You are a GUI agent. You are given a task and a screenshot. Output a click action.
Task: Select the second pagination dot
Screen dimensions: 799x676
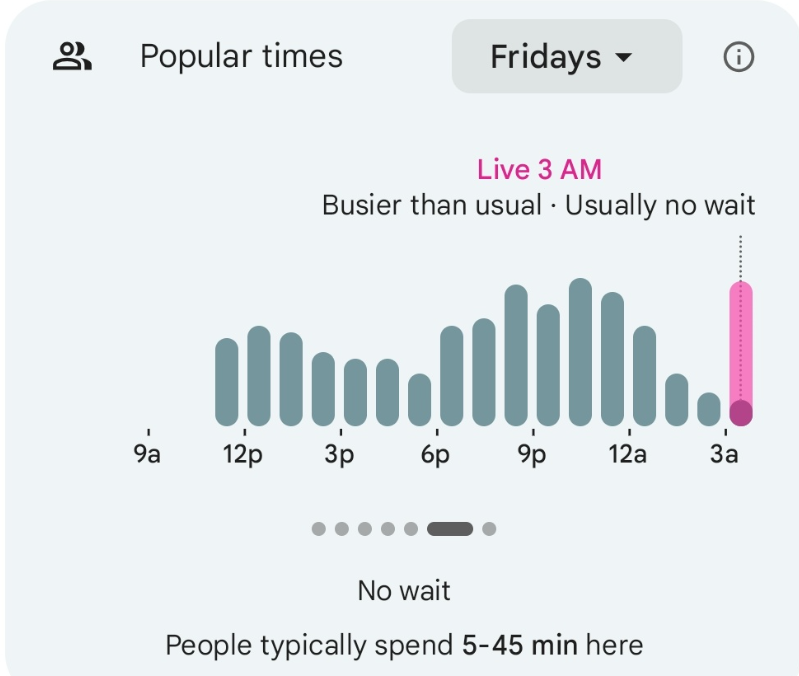pyautogui.click(x=342, y=529)
